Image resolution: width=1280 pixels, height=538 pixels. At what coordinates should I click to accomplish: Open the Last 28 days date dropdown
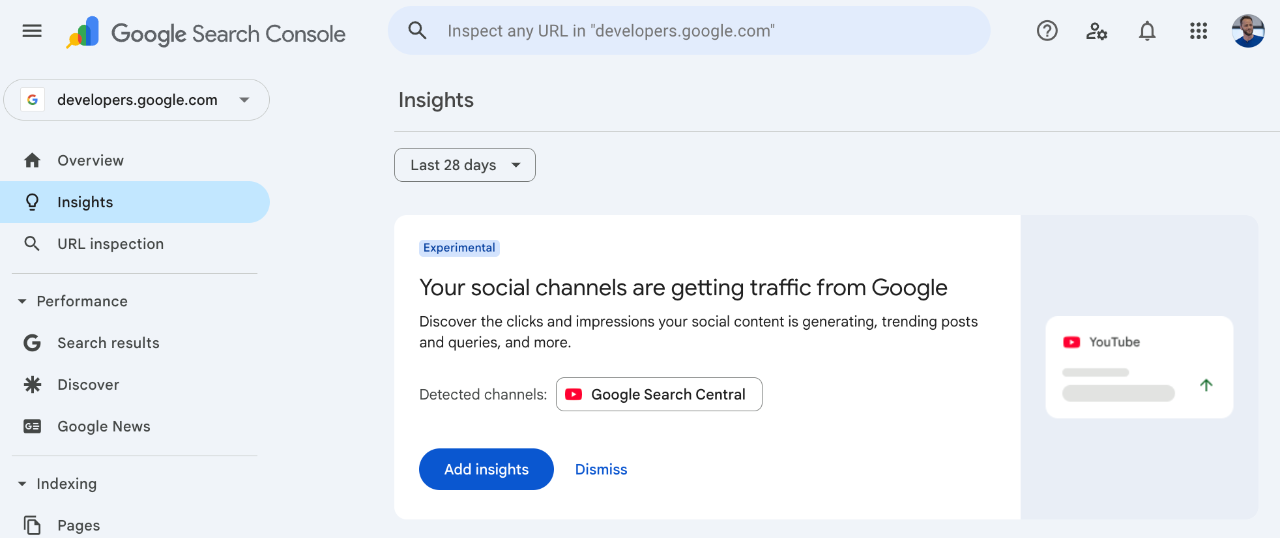click(x=465, y=165)
